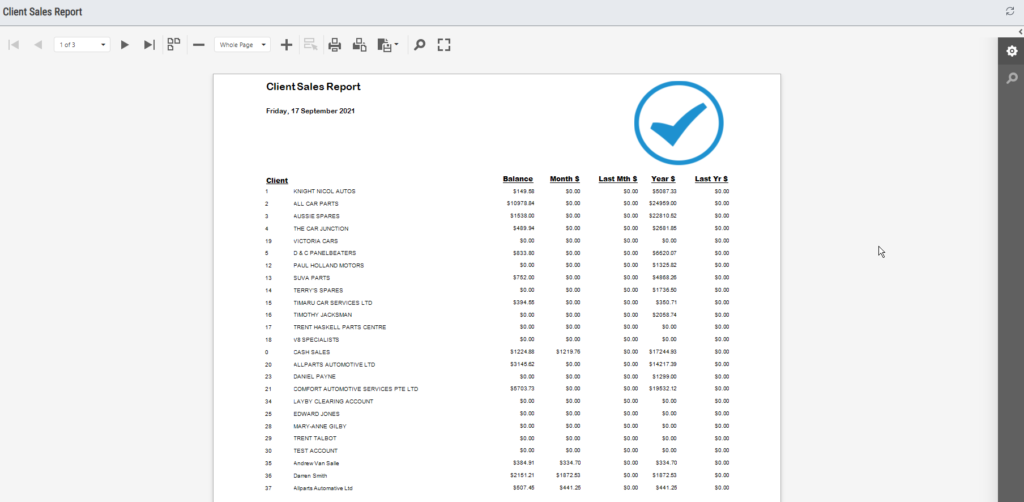The width and height of the screenshot is (1024, 502).
Task: Click the Balance column header
Action: (x=518, y=179)
